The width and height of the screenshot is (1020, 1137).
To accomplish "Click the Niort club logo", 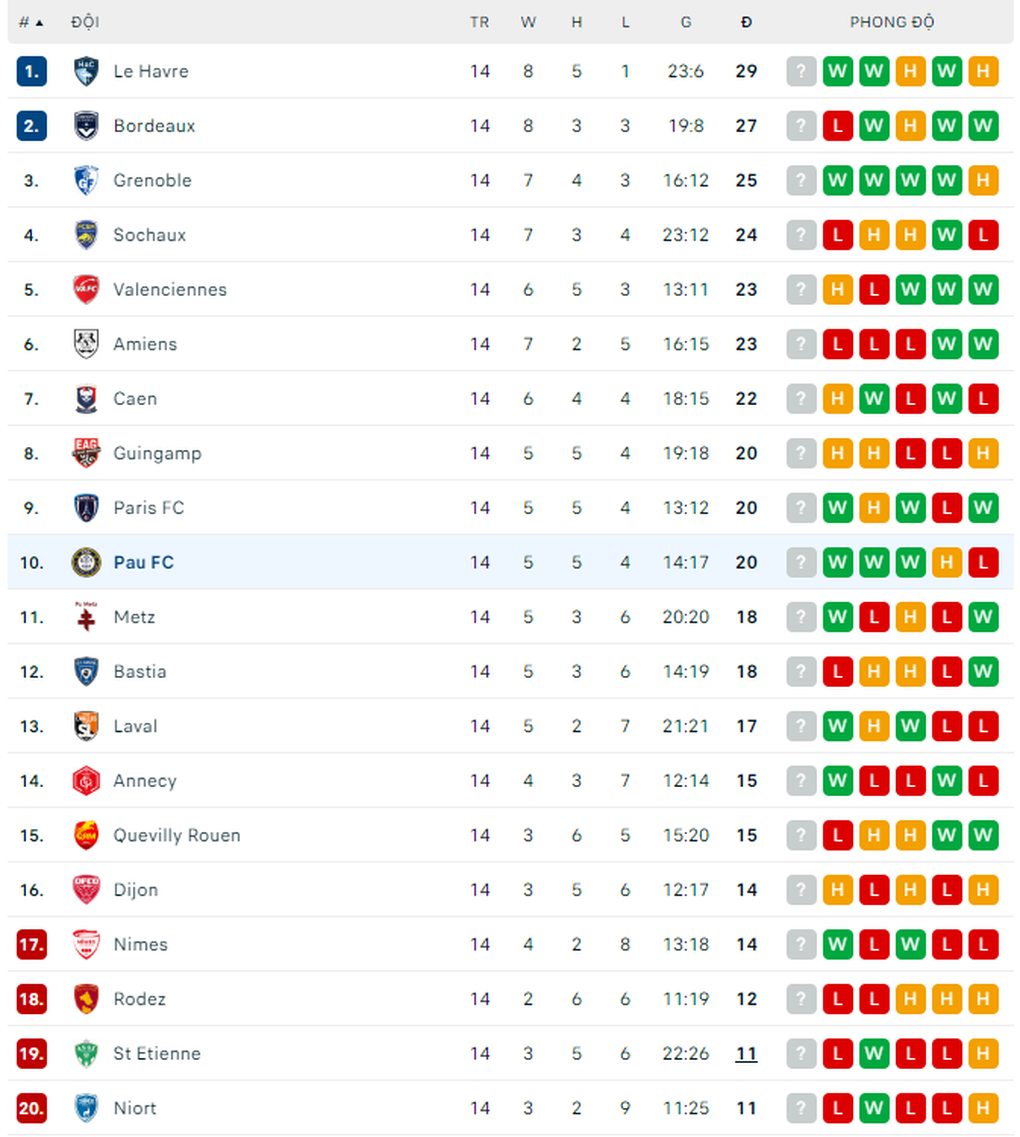I will pyautogui.click(x=86, y=1108).
